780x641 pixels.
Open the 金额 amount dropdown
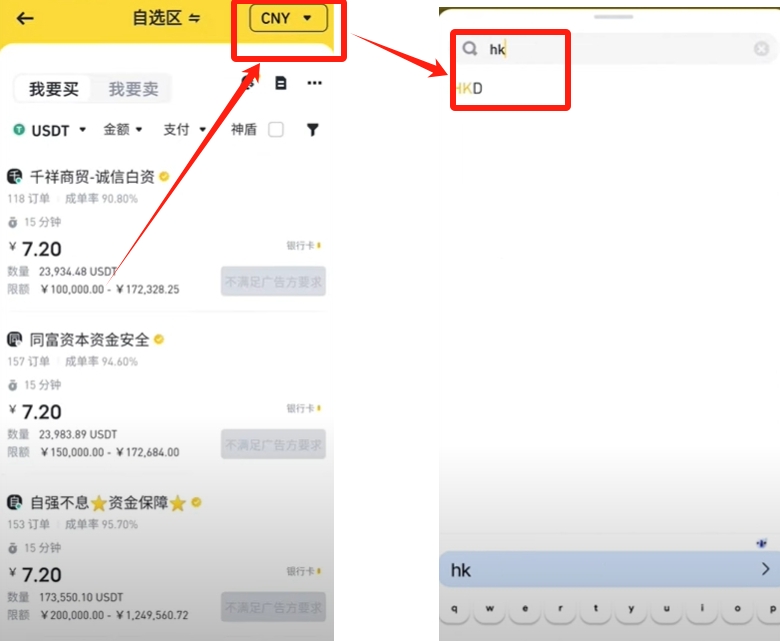123,130
